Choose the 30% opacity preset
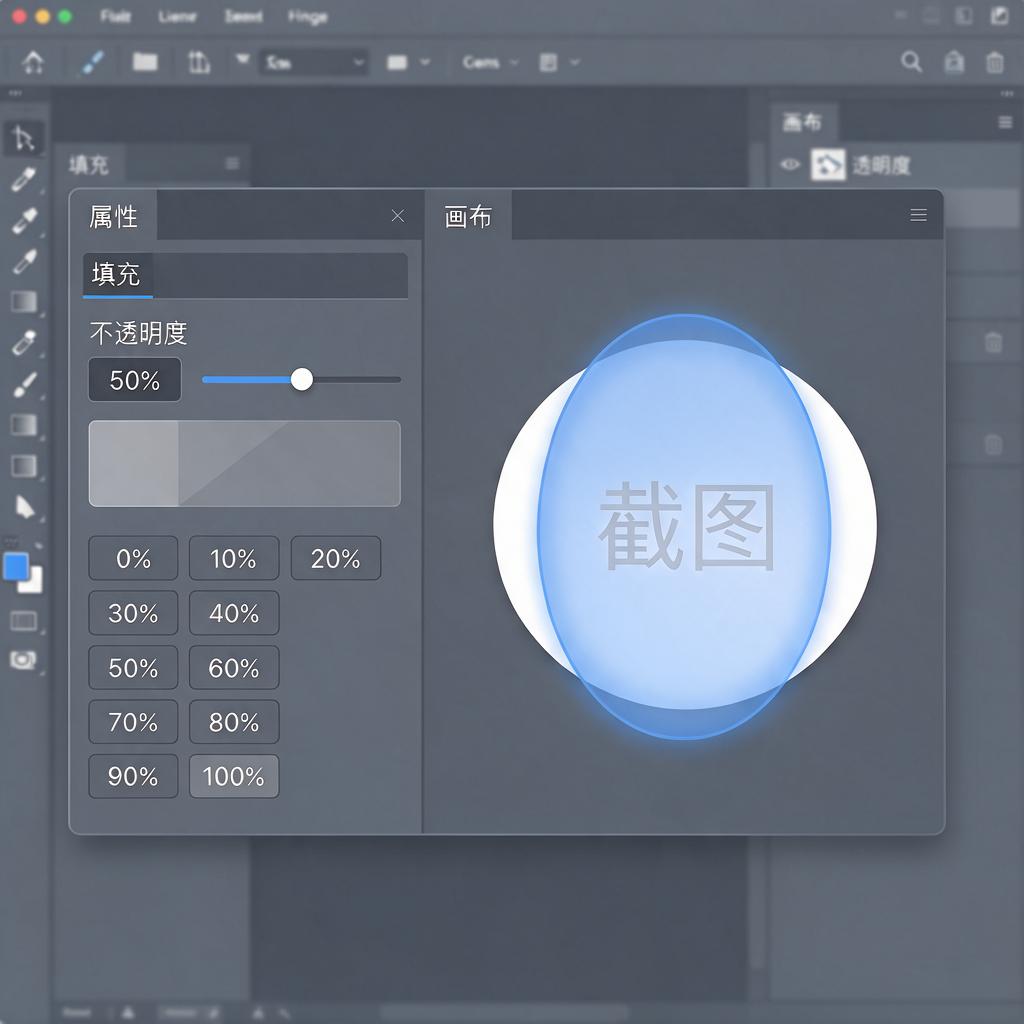 point(133,613)
